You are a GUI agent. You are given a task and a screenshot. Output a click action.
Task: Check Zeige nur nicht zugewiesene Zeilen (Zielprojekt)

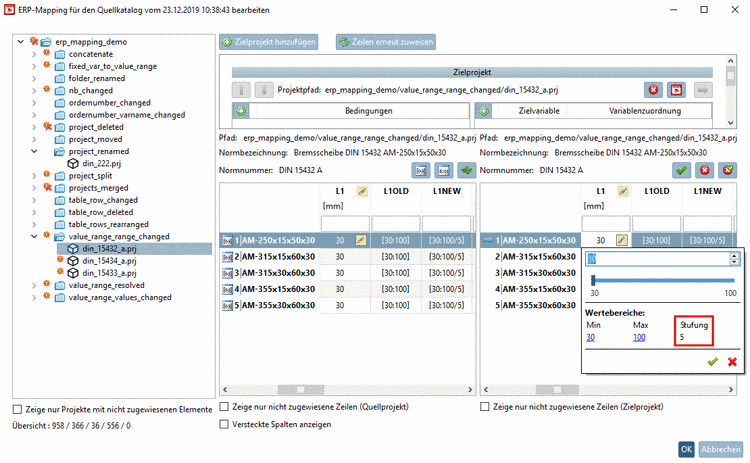485,407
